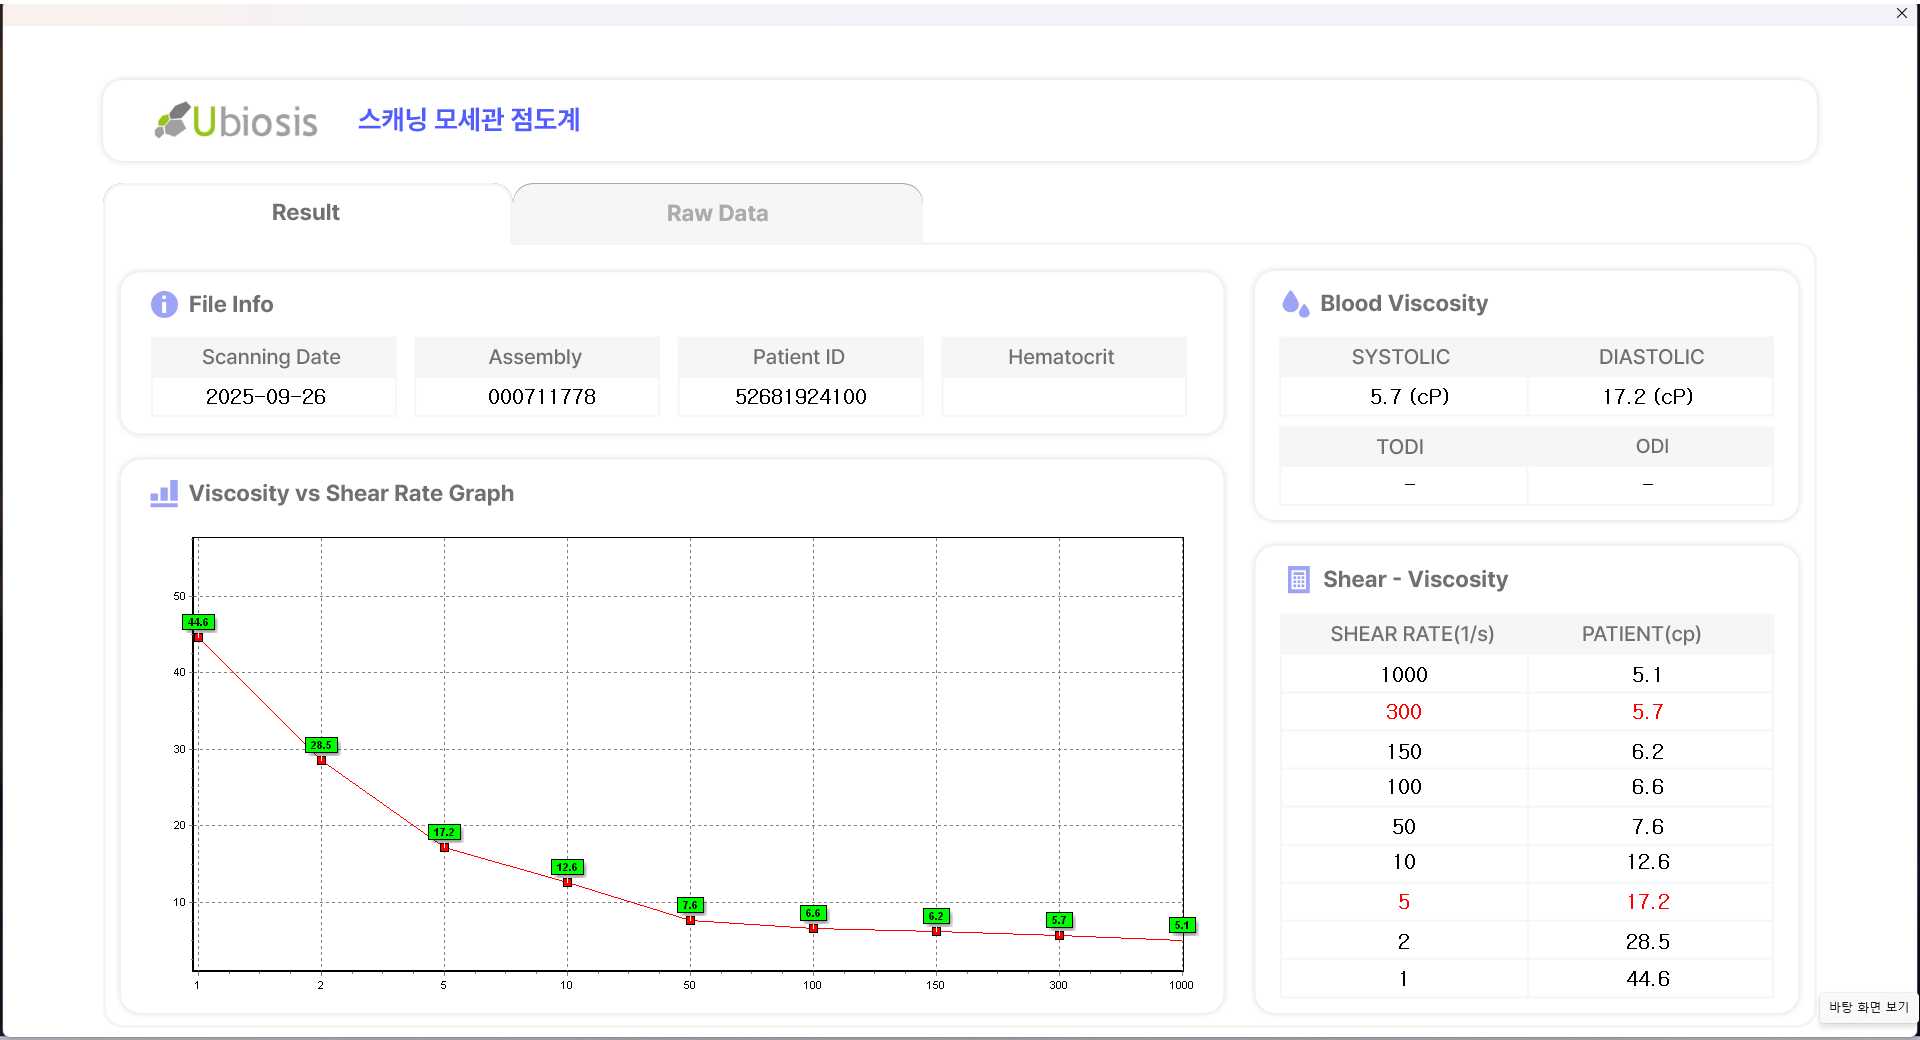Click the Blood Viscosity droplet icon
Viewport: 1920px width, 1040px height.
pos(1295,303)
